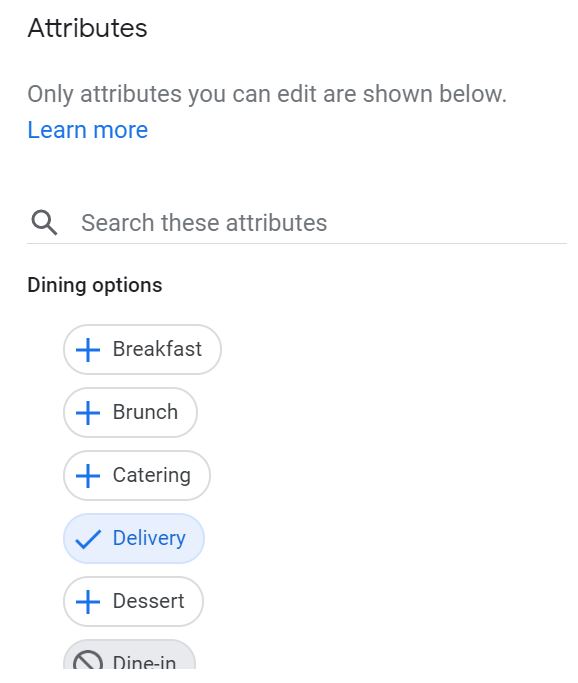Select the word Delivery in its chip
Viewport: 578px width, 683px height.
pos(149,538)
